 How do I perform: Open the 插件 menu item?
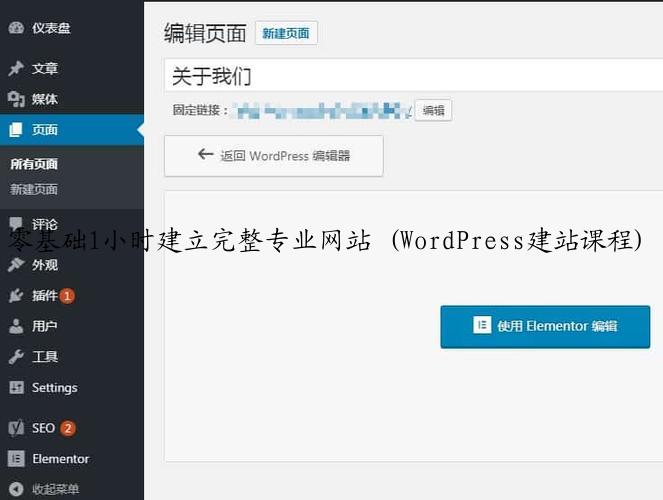72,295
